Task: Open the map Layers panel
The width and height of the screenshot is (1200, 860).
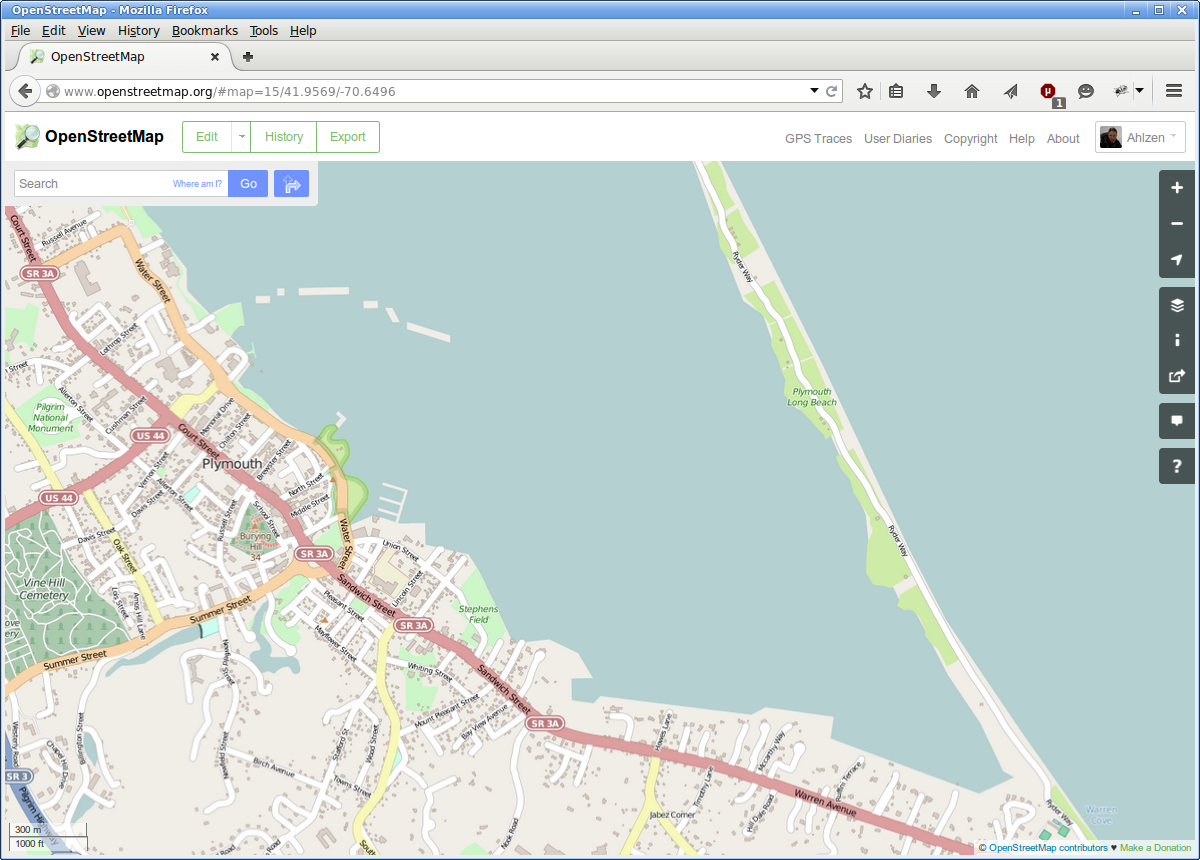Action: 1177,306
